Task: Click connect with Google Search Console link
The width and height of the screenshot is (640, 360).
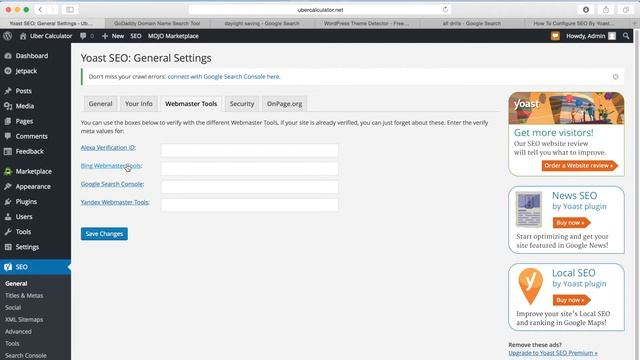Action: (224, 76)
